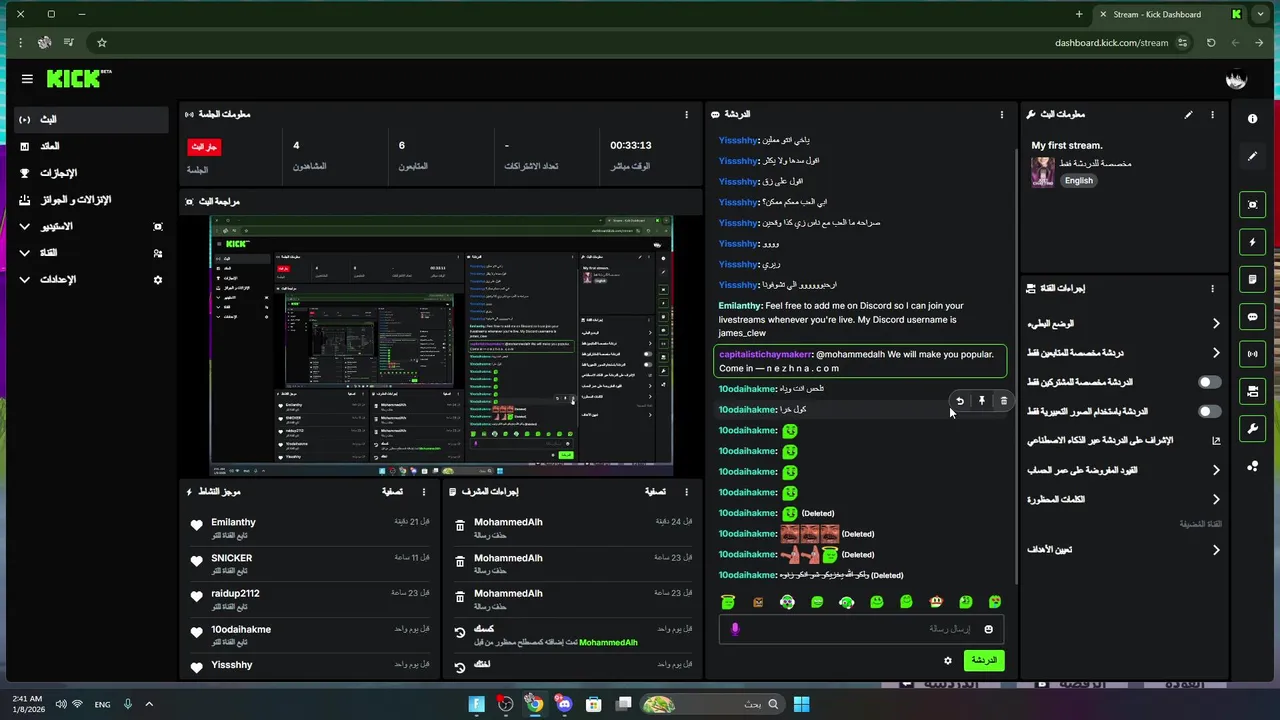Image resolution: width=1280 pixels, height=720 pixels.
Task: Open channel actions panel three-dot menu
Action: click(1212, 289)
